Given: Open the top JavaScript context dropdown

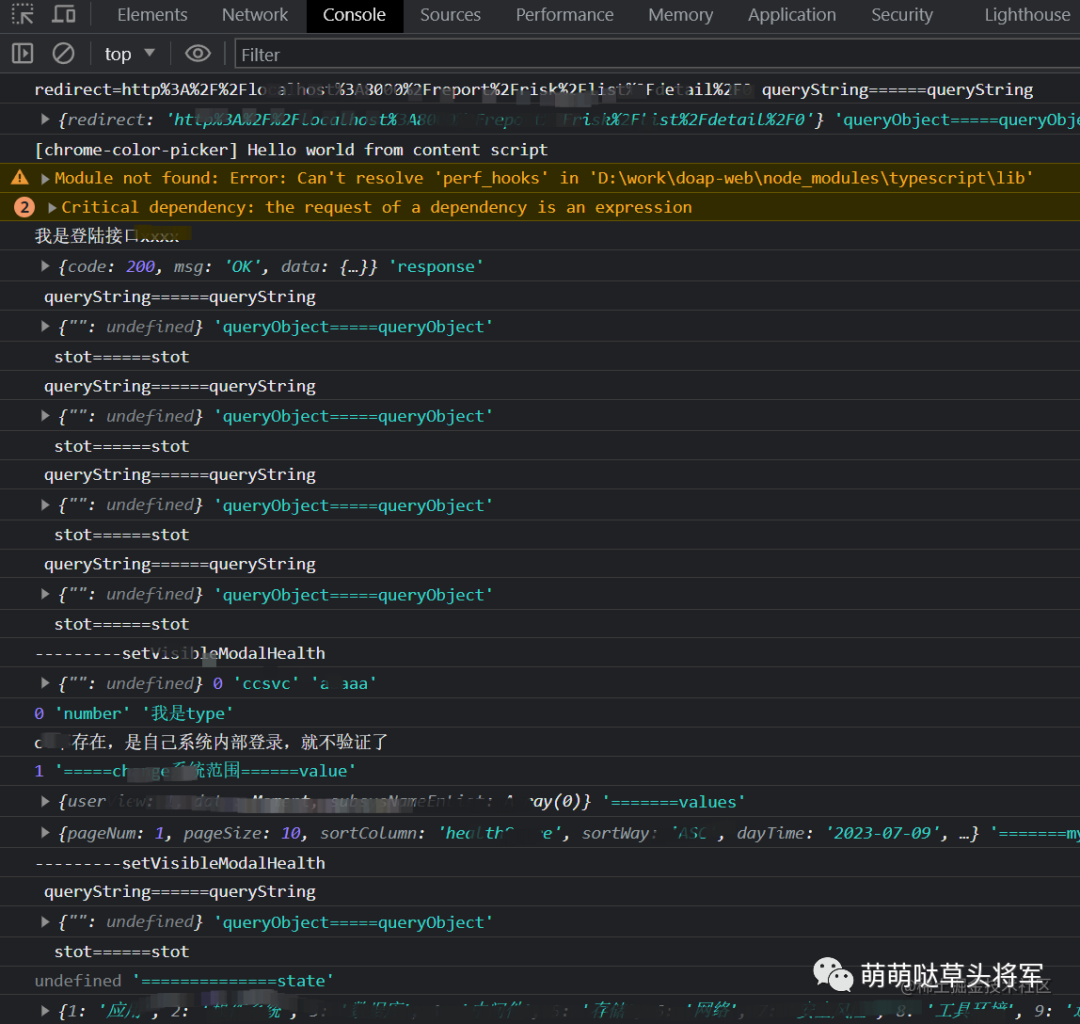Looking at the screenshot, I should (x=129, y=53).
